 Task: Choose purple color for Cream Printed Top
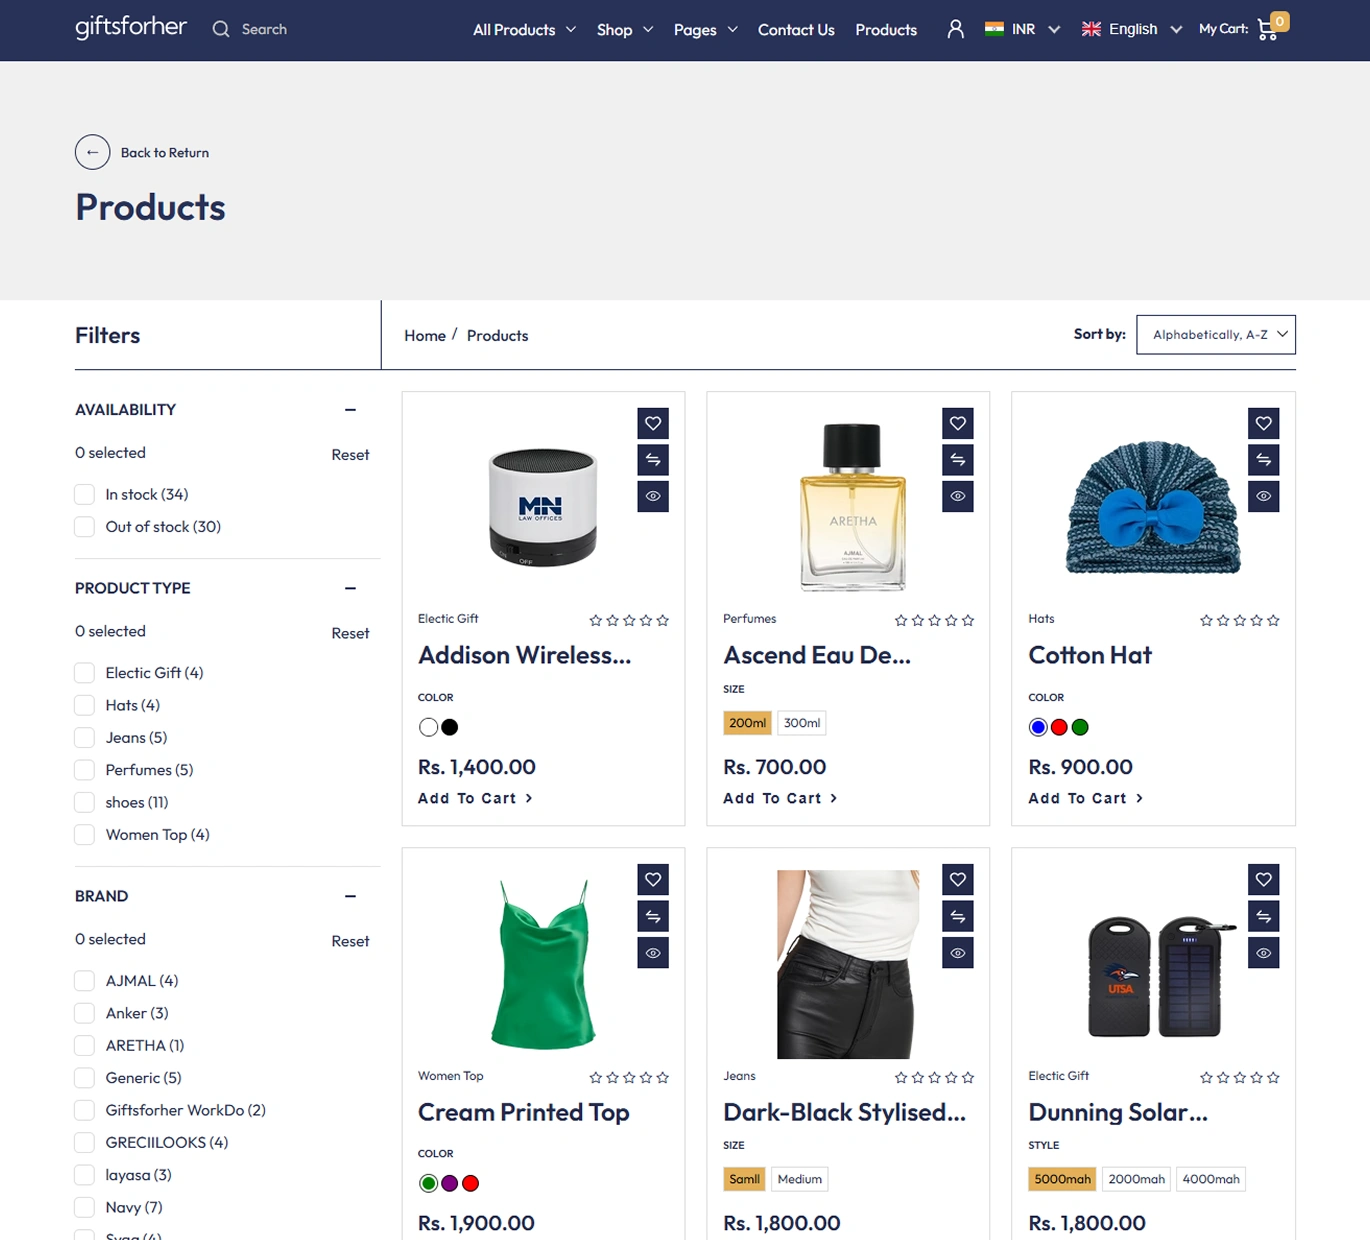(450, 1183)
